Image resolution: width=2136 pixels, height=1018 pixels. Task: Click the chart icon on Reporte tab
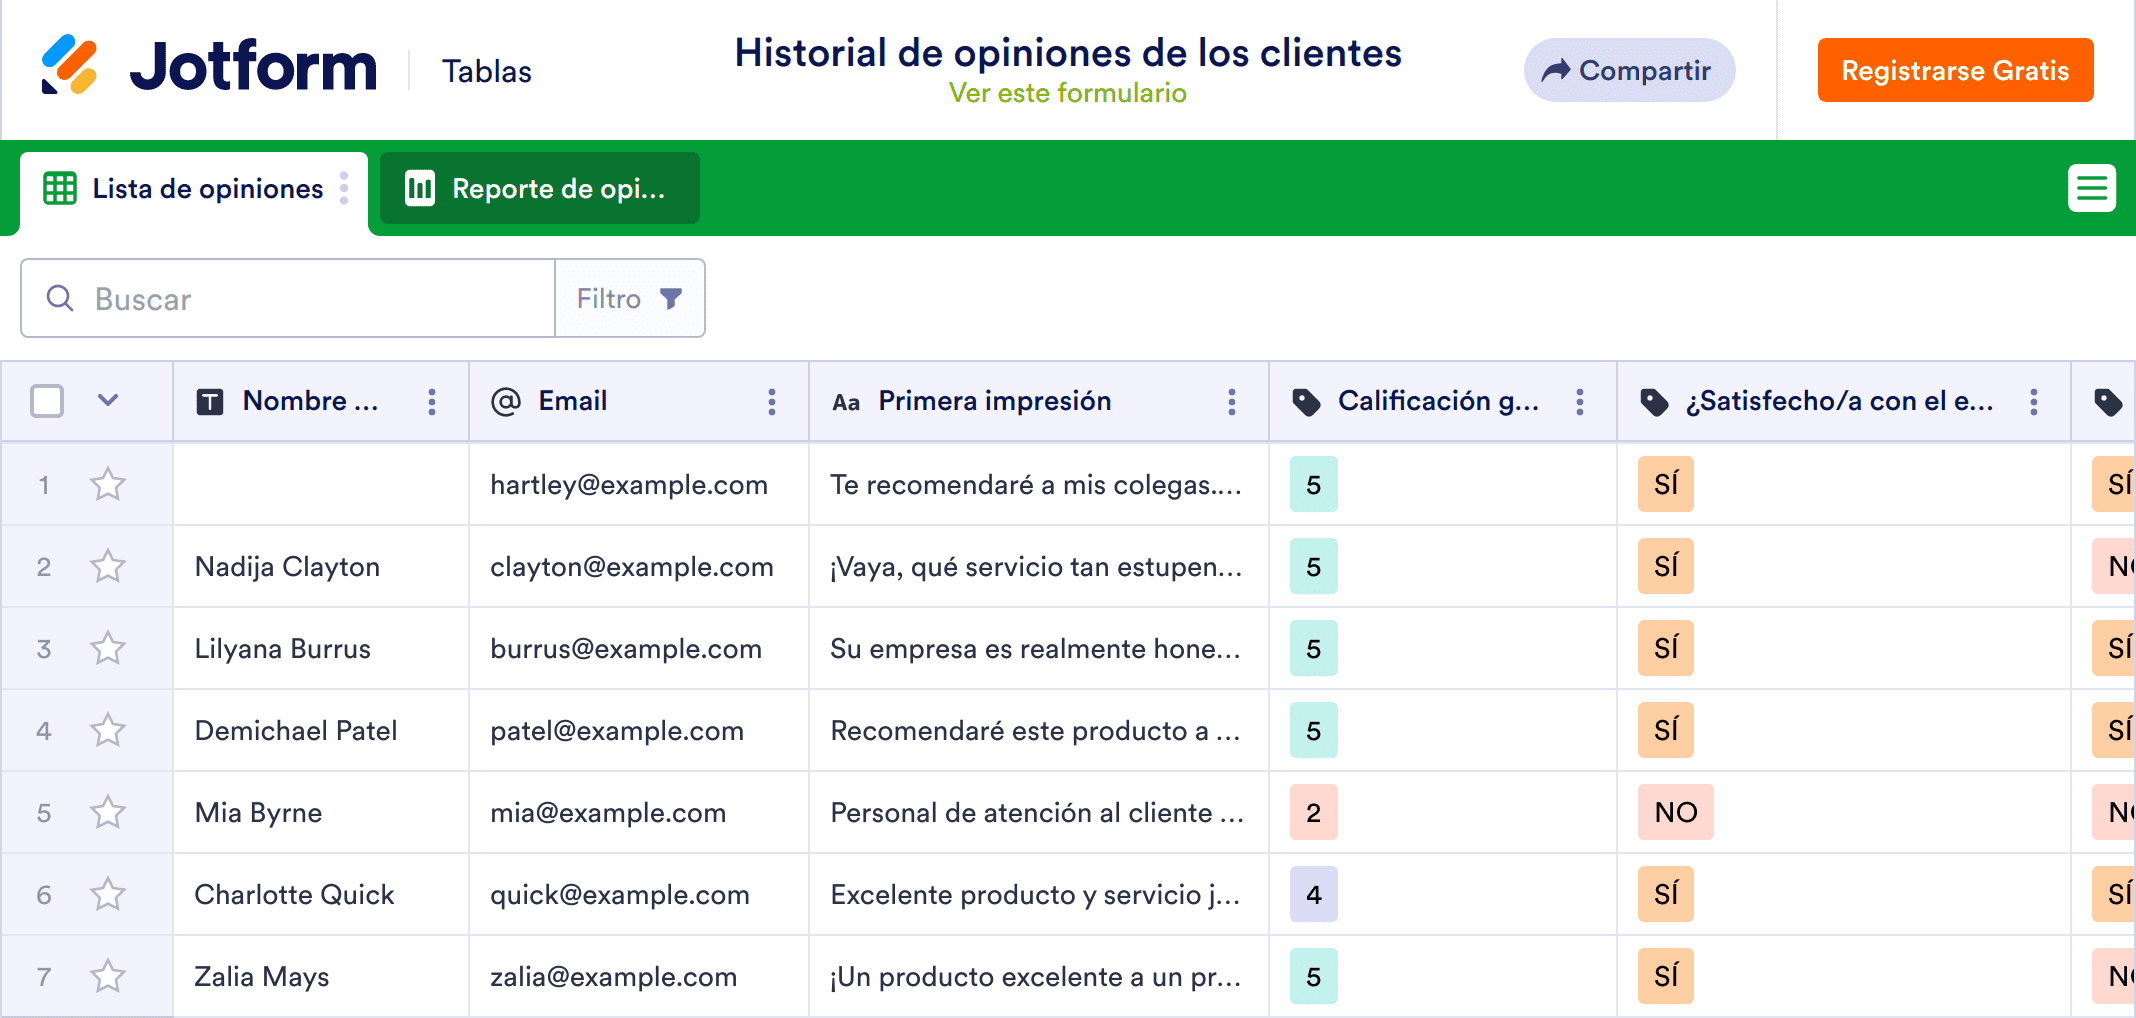[x=420, y=188]
